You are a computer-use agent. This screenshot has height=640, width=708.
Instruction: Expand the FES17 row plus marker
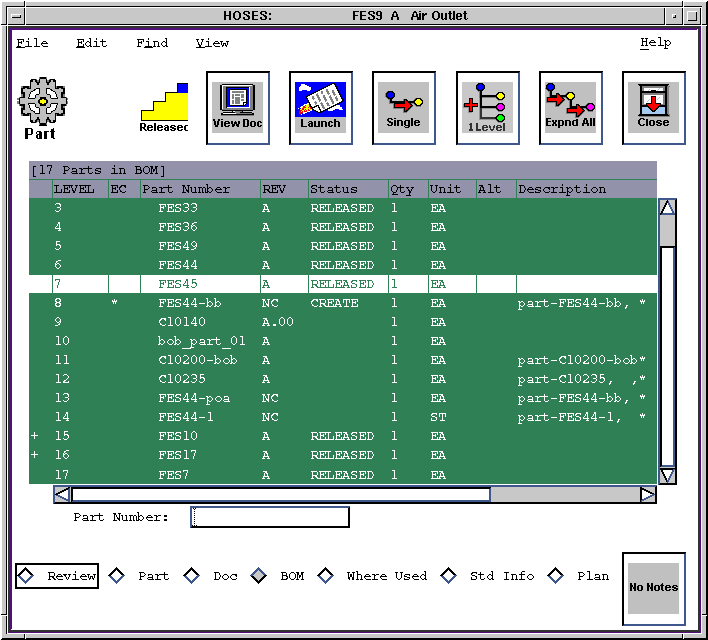[x=36, y=456]
